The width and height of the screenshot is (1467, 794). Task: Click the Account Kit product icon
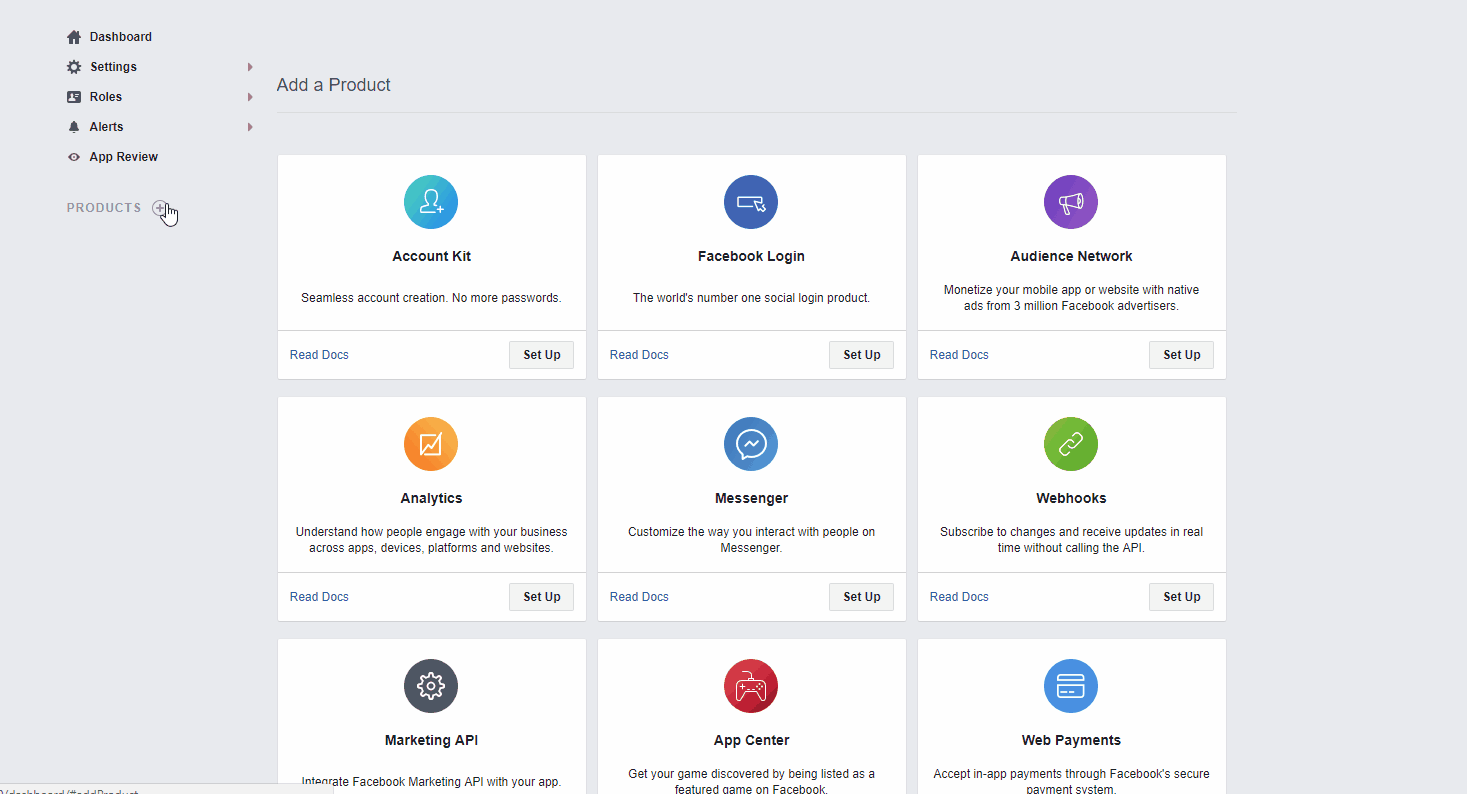pos(431,202)
